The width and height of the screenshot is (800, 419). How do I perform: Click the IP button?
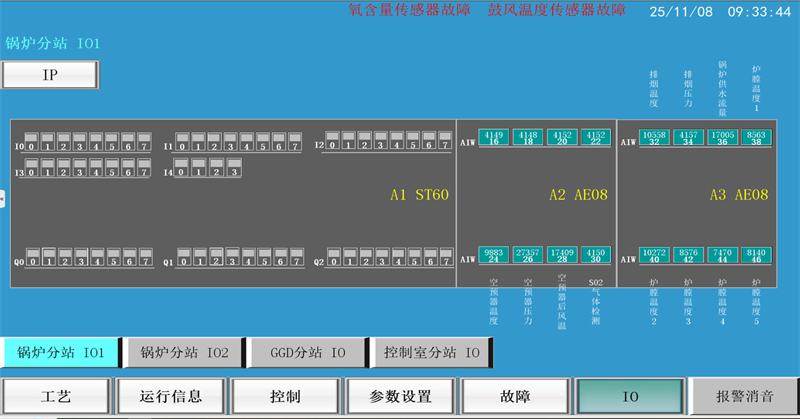point(49,75)
